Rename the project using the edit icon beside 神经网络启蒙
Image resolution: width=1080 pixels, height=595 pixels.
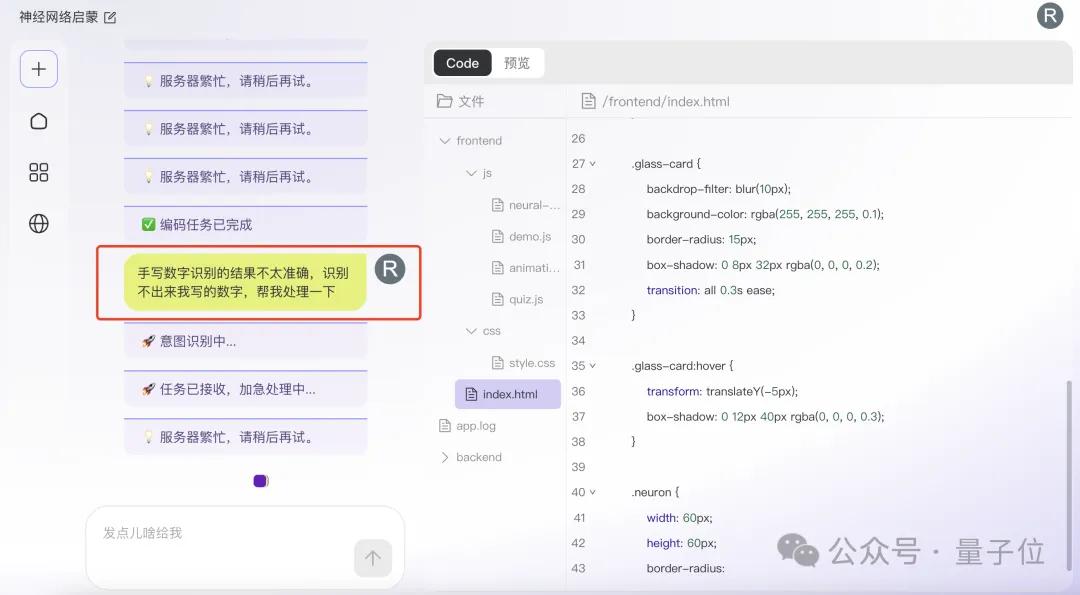(110, 17)
